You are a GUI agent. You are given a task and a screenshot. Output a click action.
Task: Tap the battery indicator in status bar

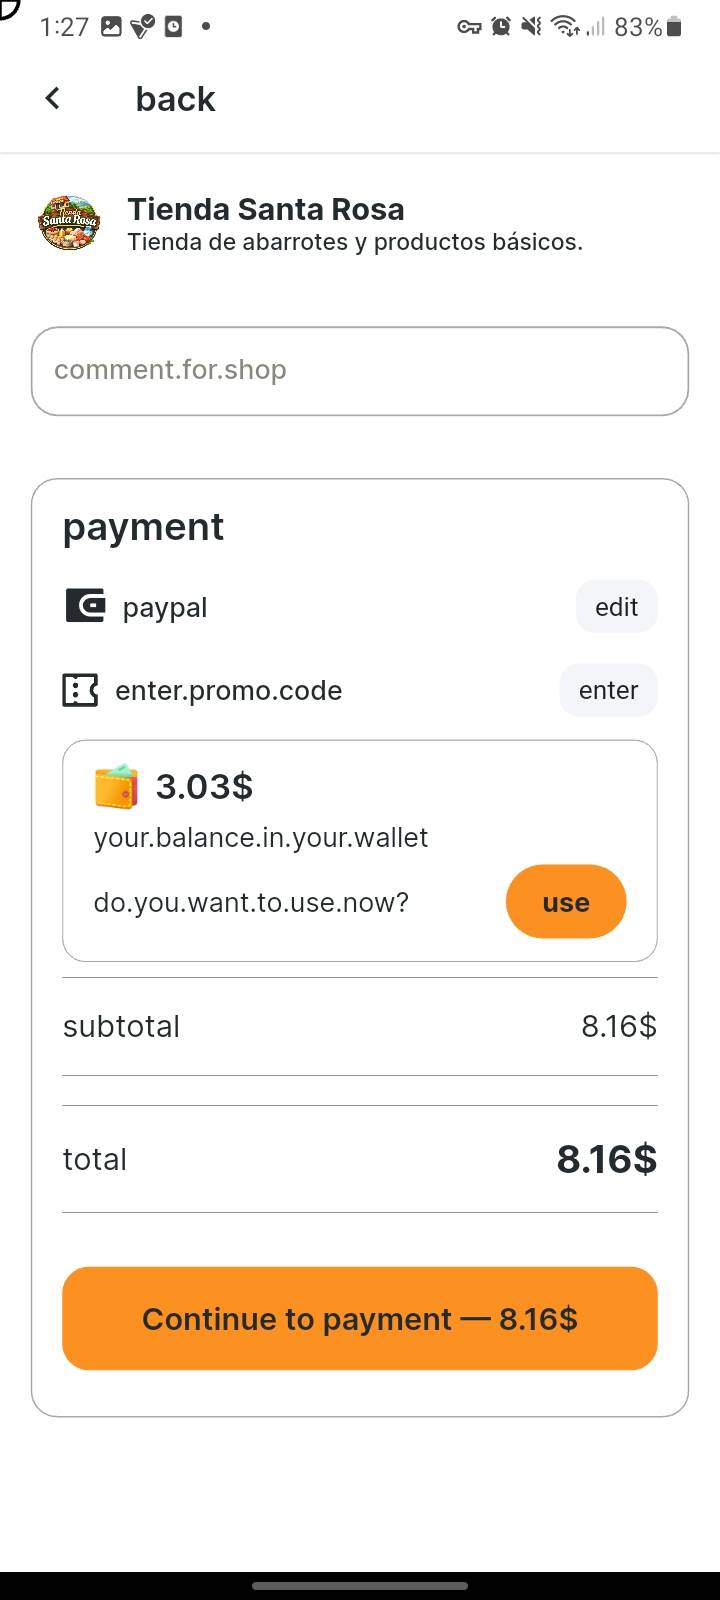(673, 27)
